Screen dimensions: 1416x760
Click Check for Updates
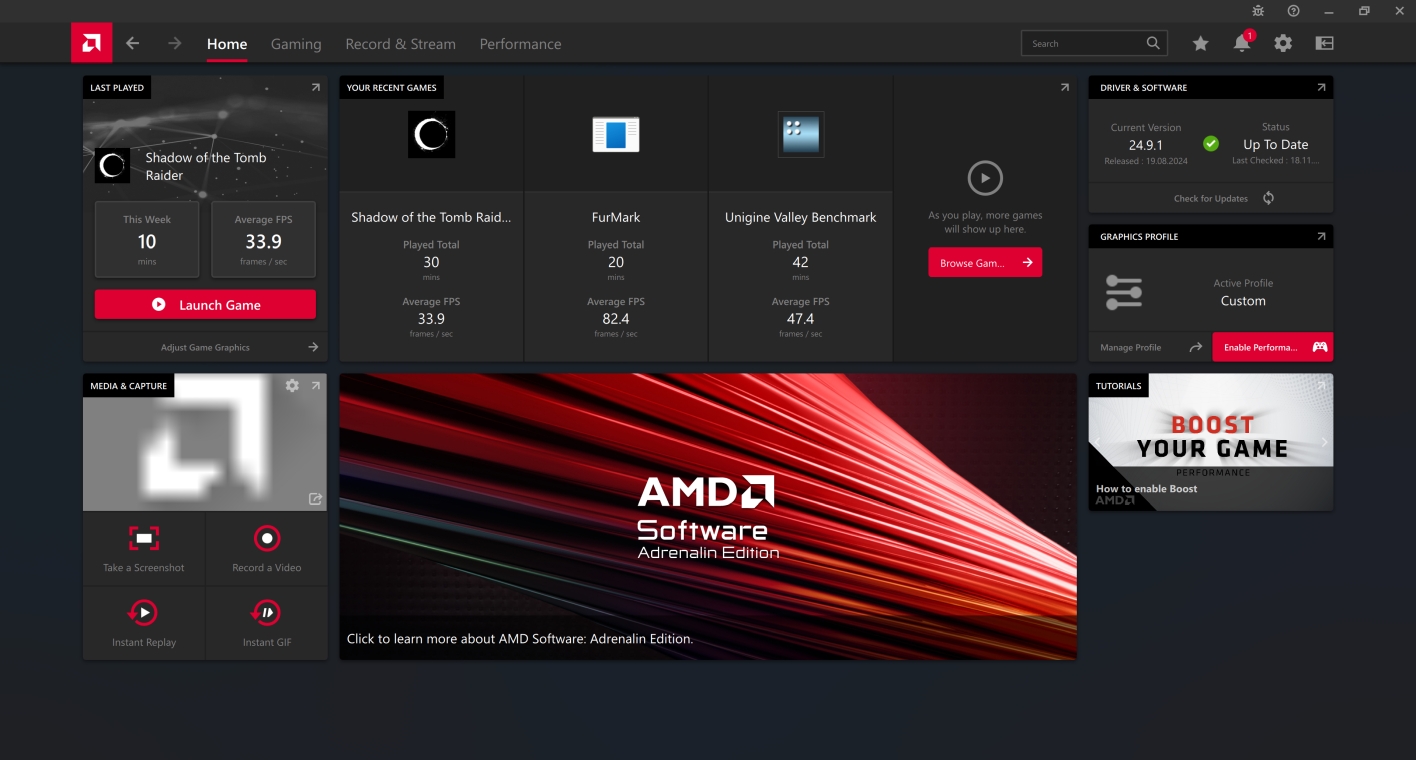tap(1211, 198)
